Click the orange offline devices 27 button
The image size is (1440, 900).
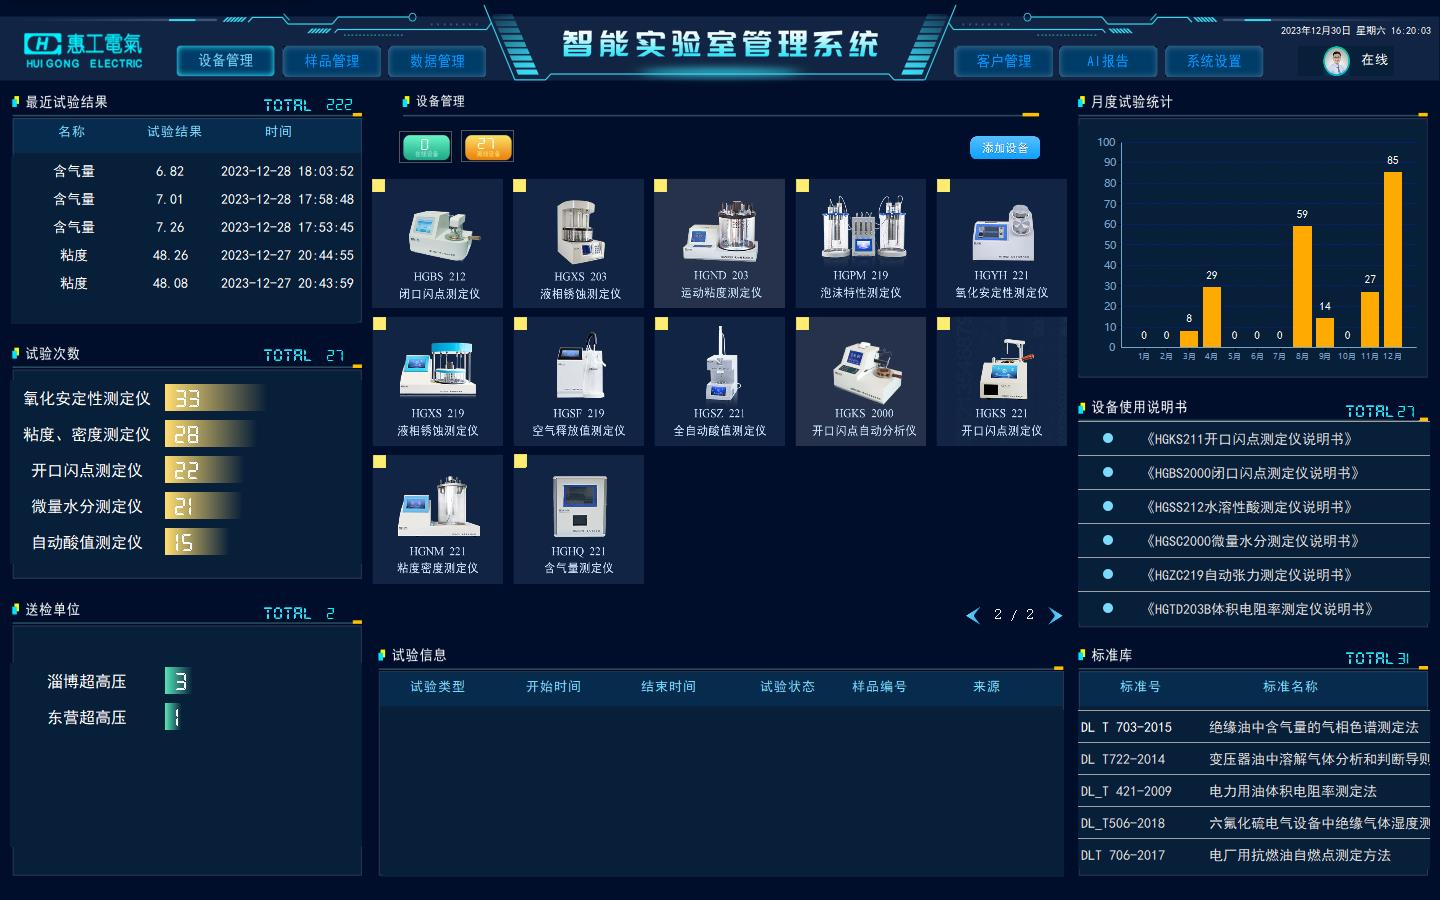[x=487, y=147]
